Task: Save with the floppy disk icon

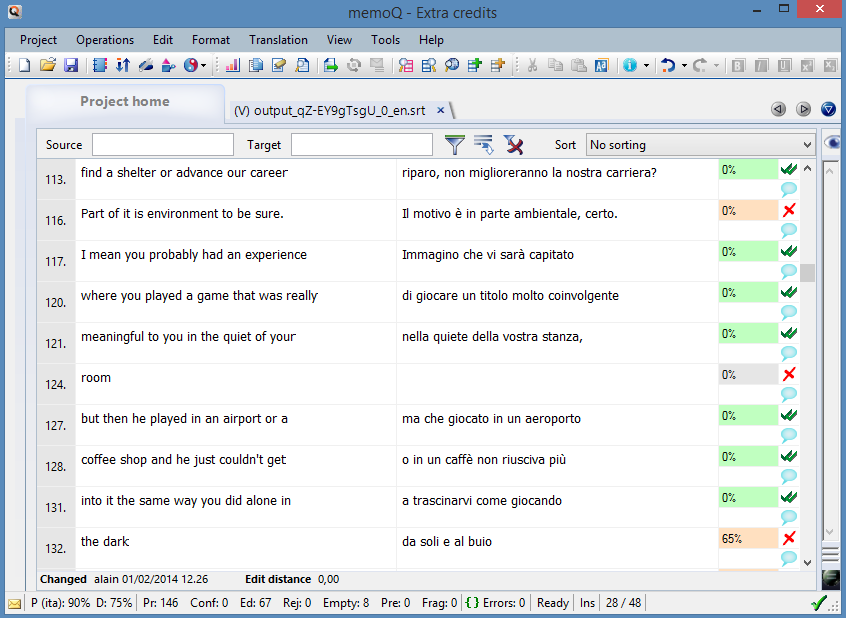Action: click(x=71, y=65)
